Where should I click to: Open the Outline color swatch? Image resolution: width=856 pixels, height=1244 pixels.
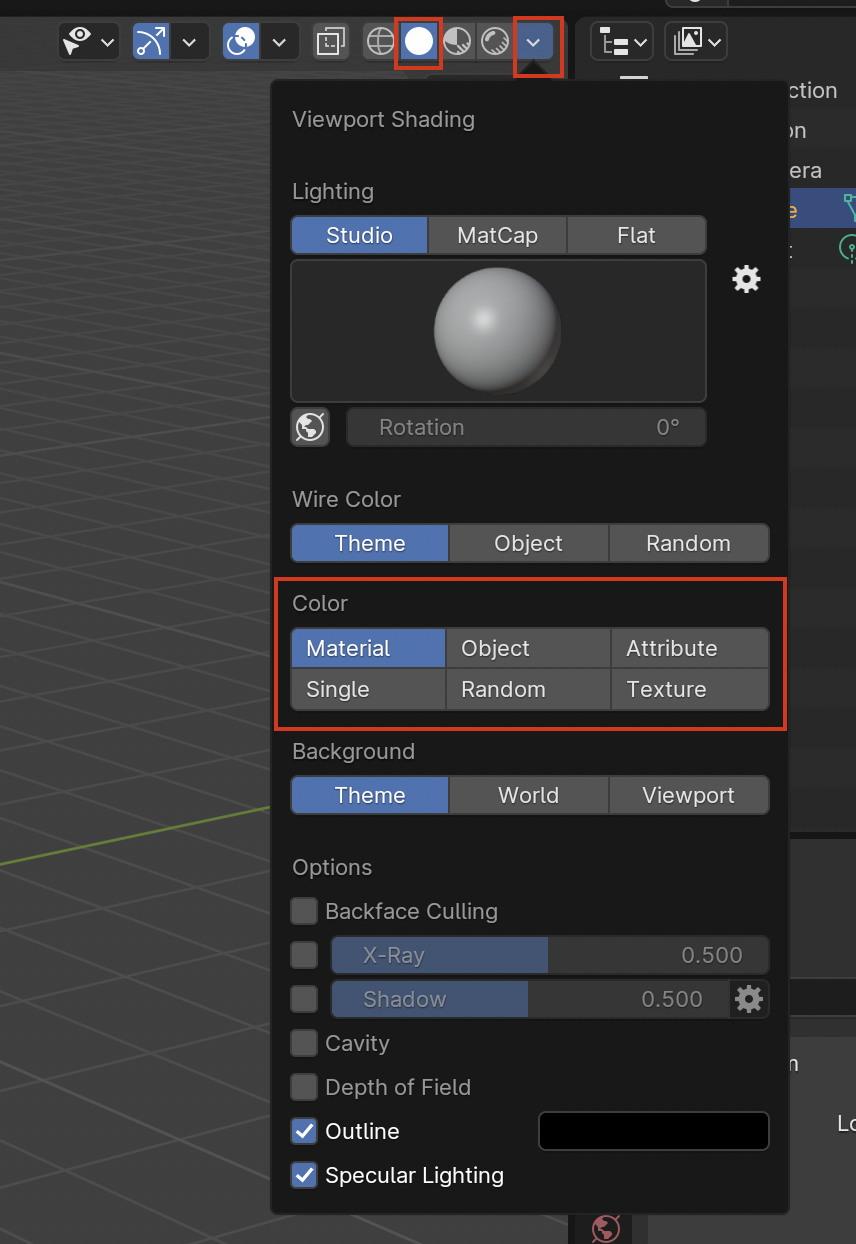pos(653,1131)
